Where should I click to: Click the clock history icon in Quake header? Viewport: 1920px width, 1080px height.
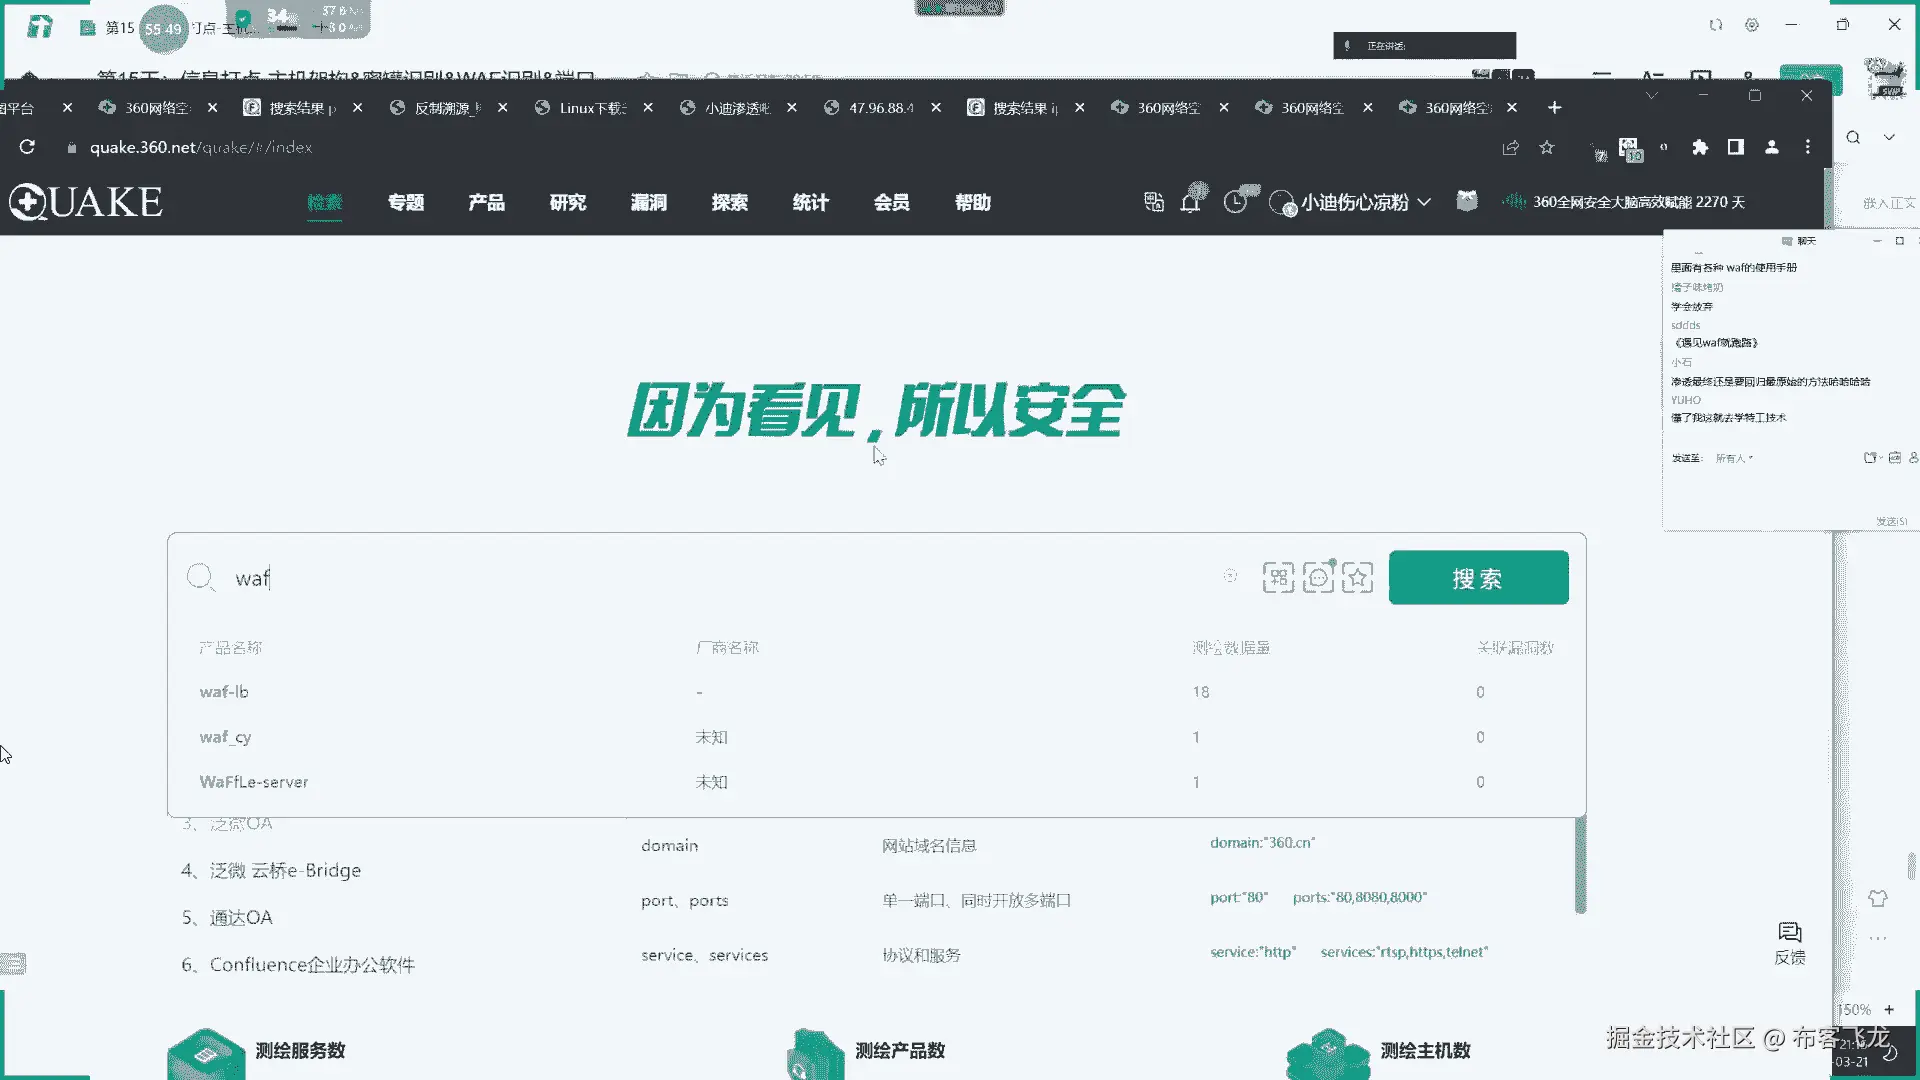(1236, 202)
